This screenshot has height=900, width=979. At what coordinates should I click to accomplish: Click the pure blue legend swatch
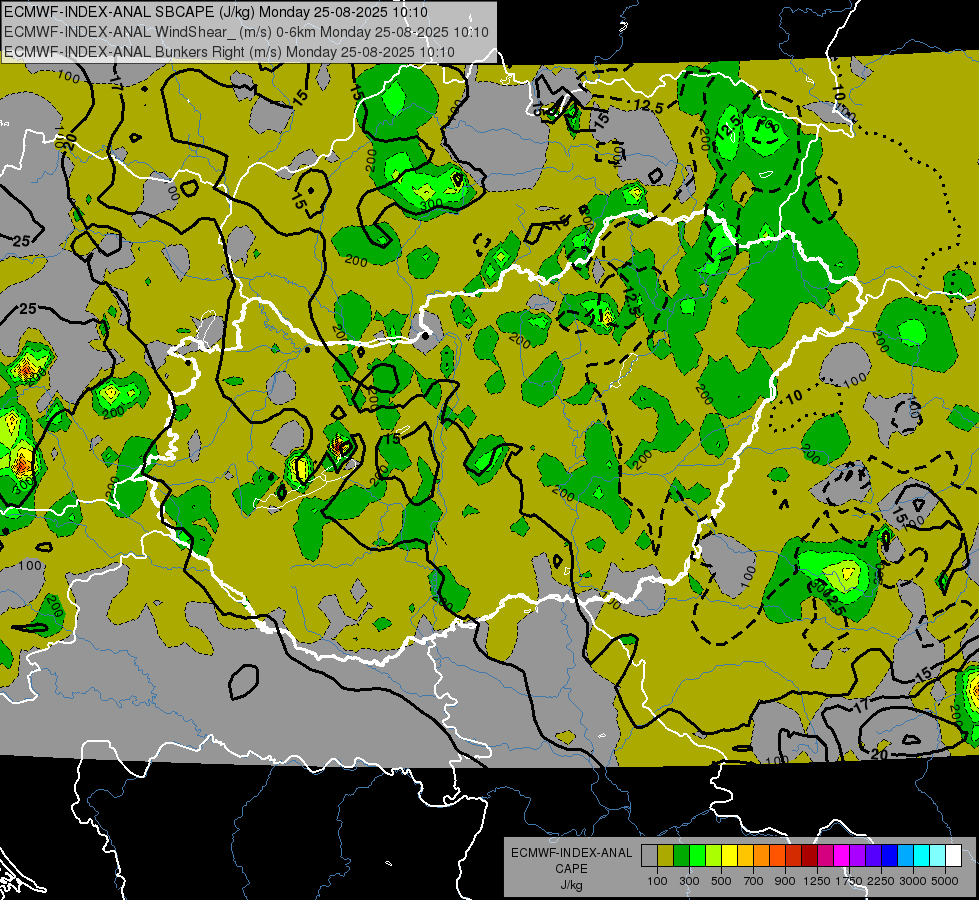(x=890, y=856)
